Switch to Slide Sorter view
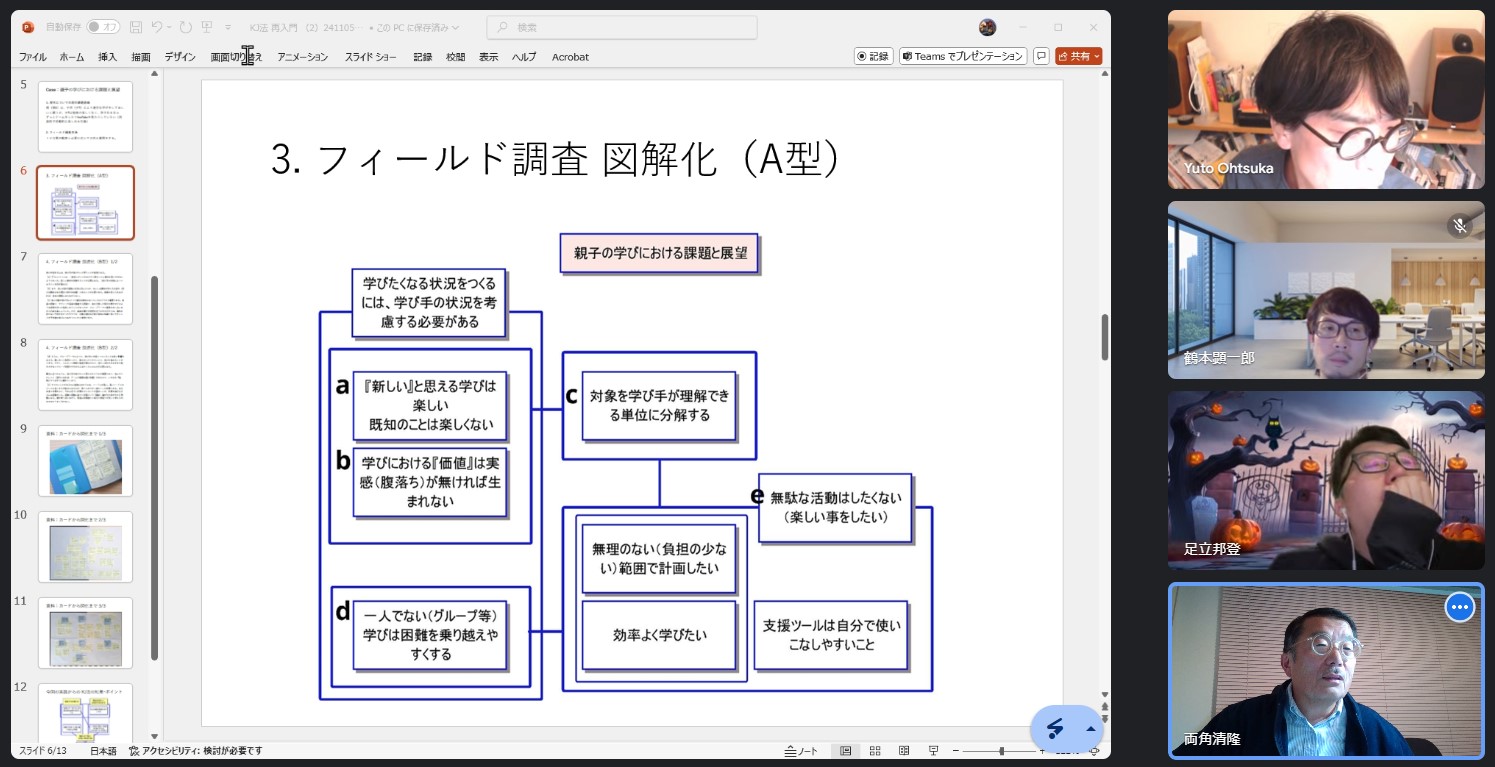 point(875,751)
